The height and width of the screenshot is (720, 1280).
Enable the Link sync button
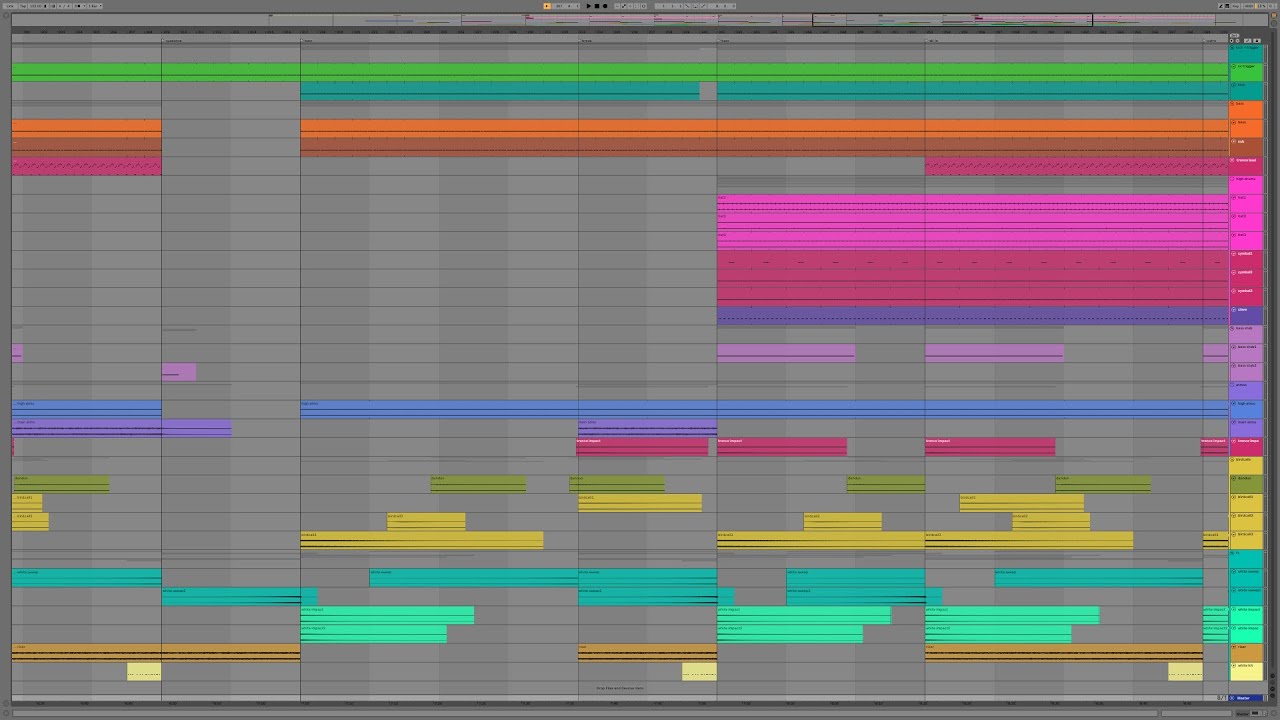10,6
